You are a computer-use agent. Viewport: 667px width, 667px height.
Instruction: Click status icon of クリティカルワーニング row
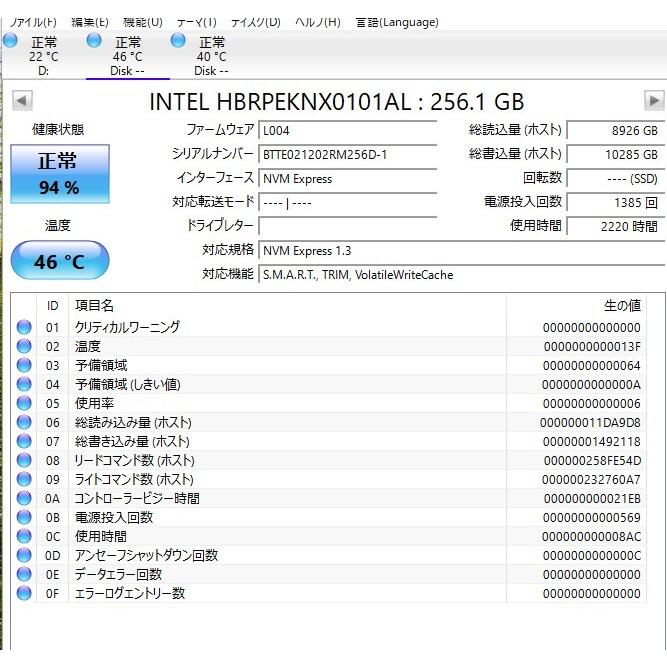pyautogui.click(x=24, y=327)
